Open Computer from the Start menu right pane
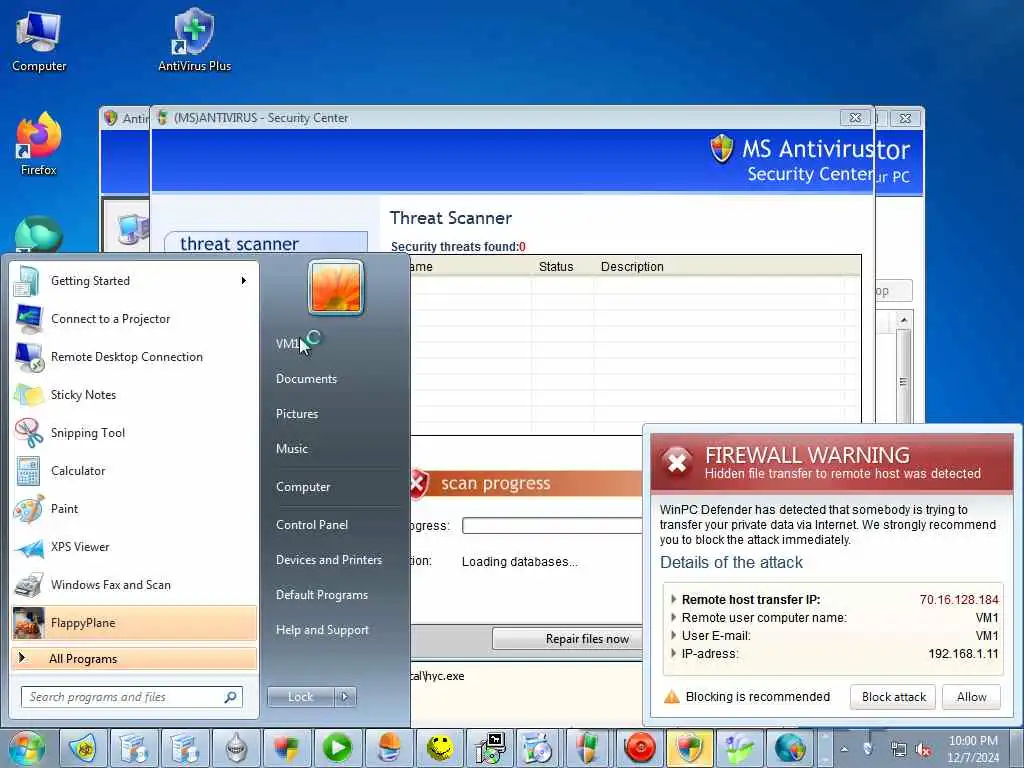 pos(303,487)
